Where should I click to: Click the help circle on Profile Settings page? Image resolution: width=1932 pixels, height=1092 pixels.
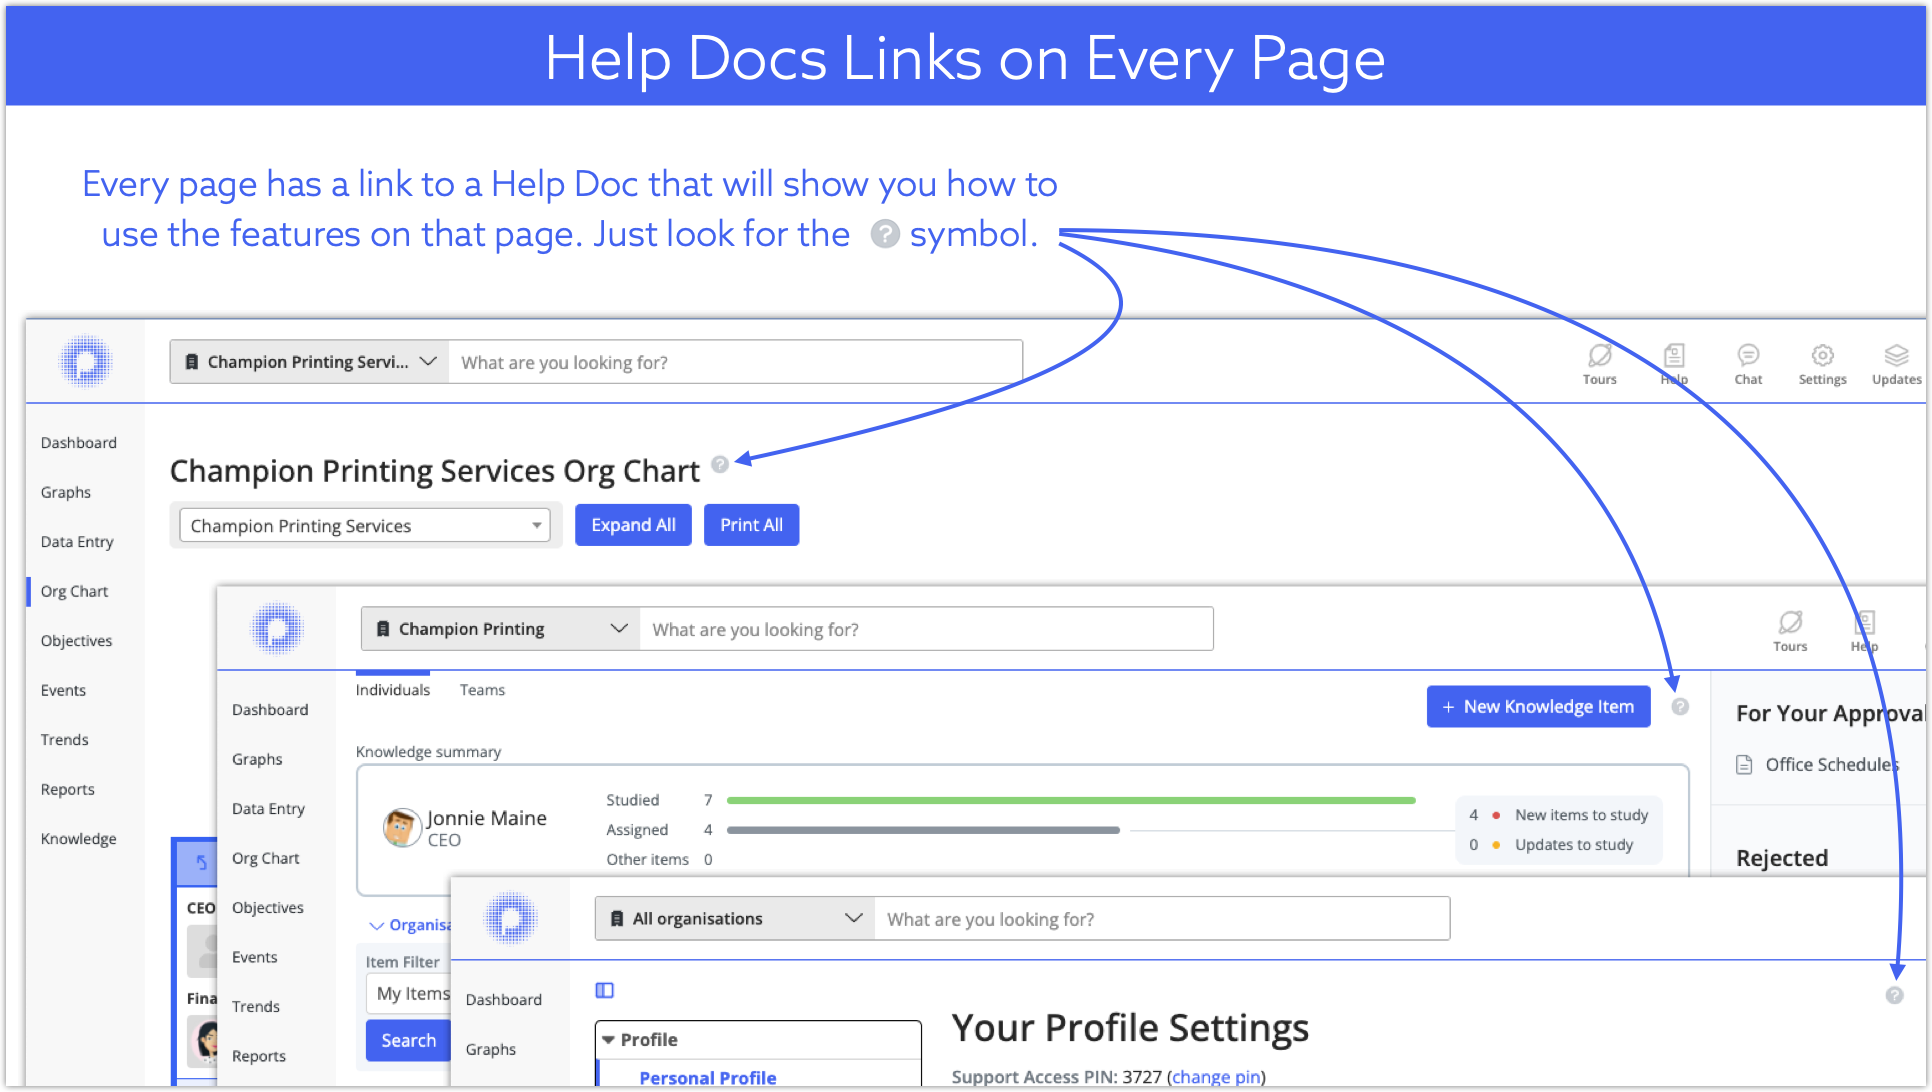(x=1895, y=996)
